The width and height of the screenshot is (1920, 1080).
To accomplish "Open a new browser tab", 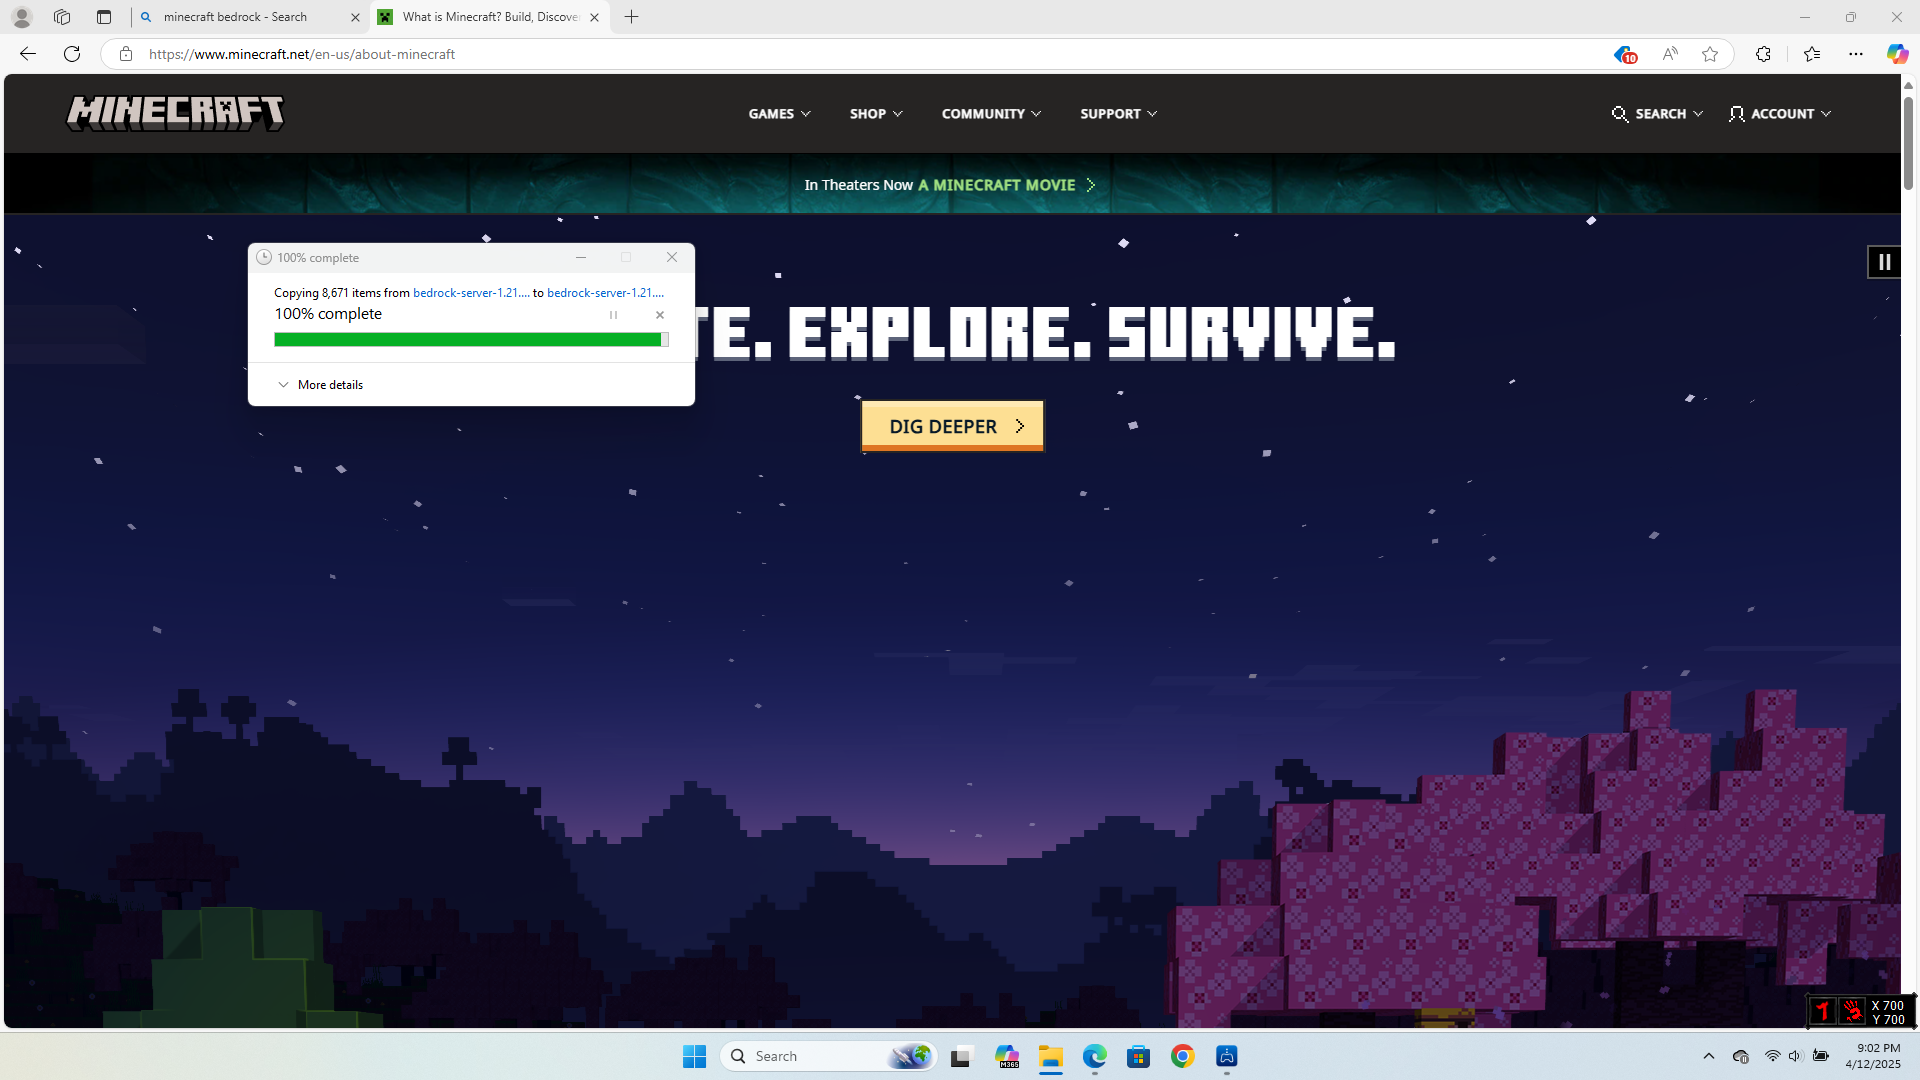I will 632,17.
